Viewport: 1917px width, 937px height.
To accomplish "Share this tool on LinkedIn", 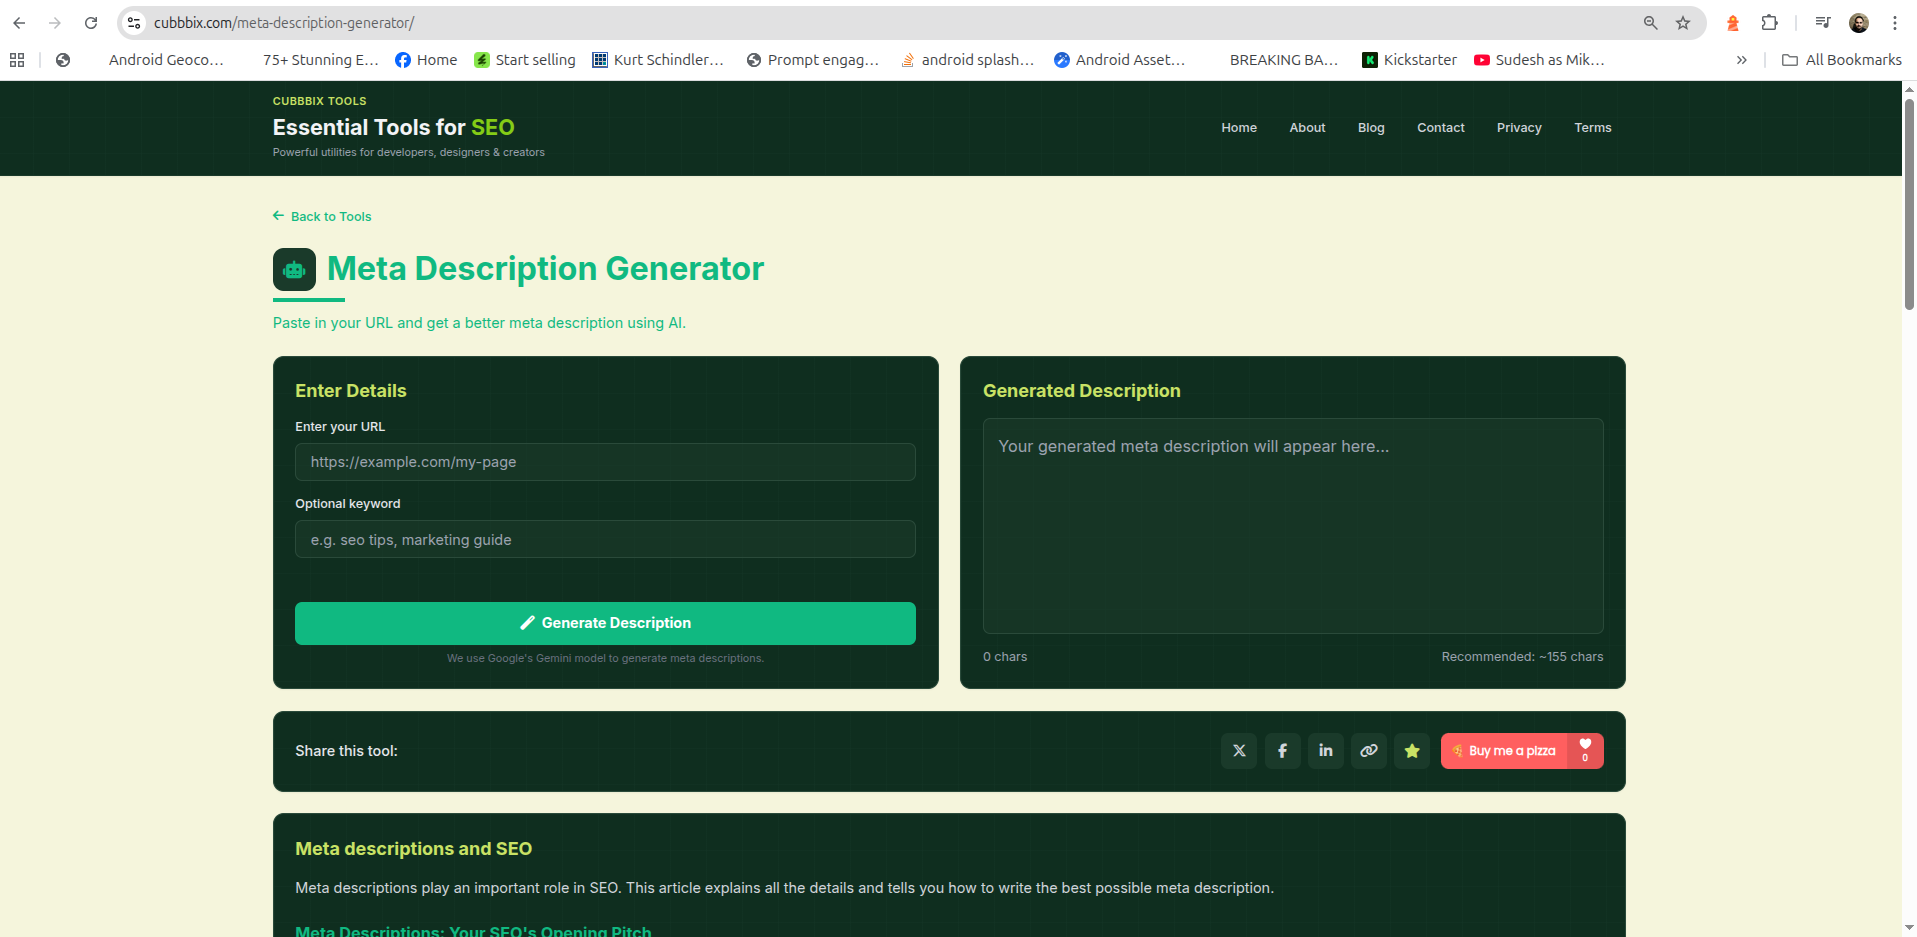I will click(x=1325, y=750).
